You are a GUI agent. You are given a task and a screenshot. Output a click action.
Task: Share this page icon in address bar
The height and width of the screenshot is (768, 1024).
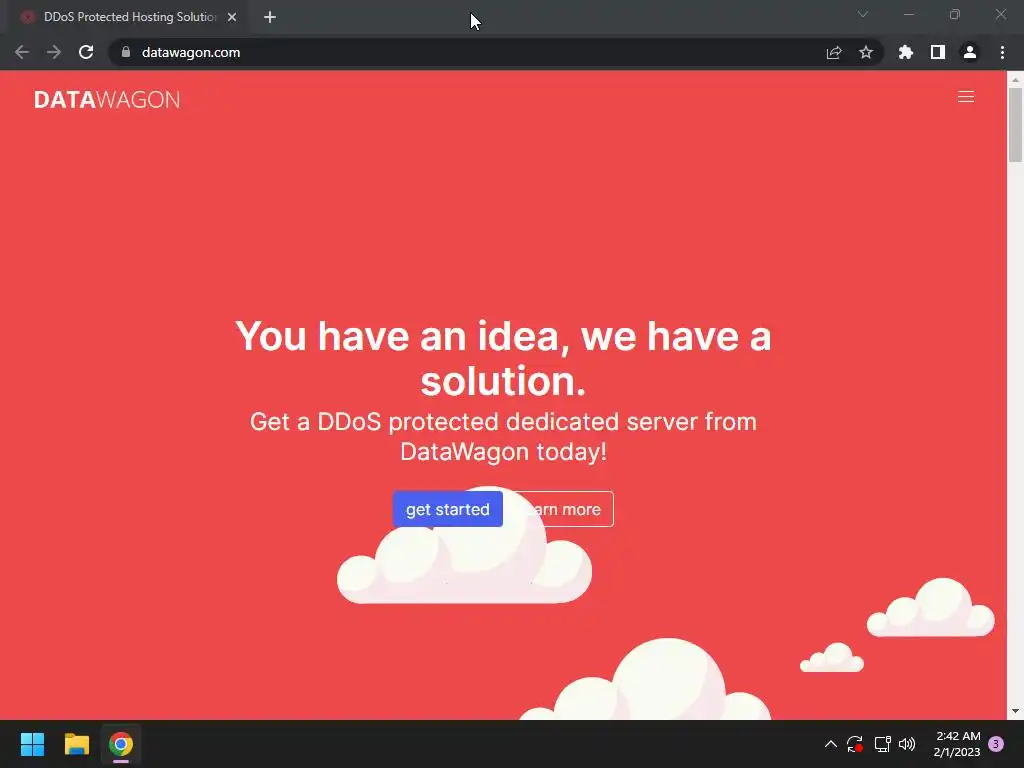[834, 52]
